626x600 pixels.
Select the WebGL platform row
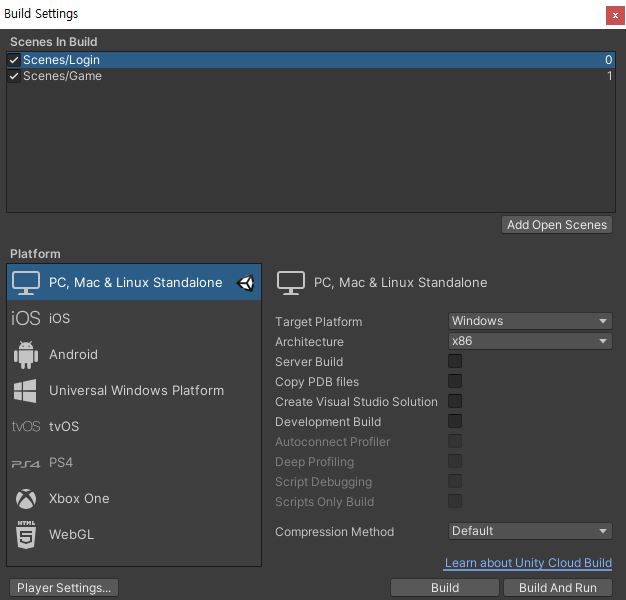pyautogui.click(x=134, y=535)
